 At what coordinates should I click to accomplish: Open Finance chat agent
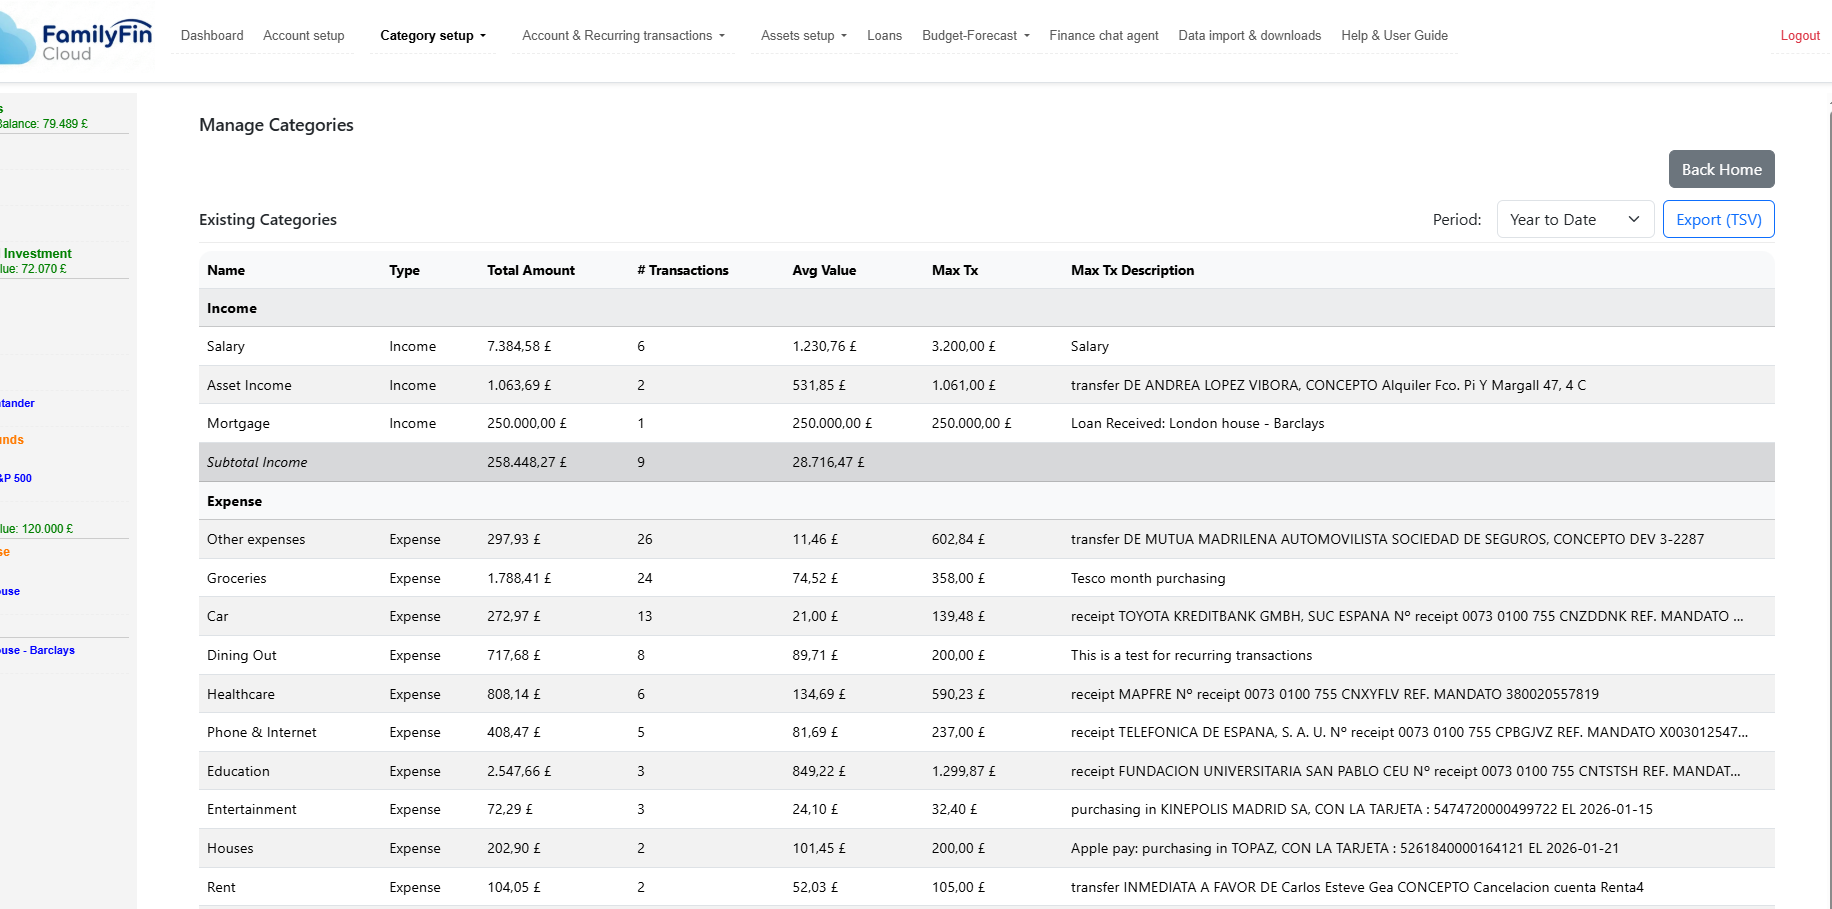[1104, 35]
